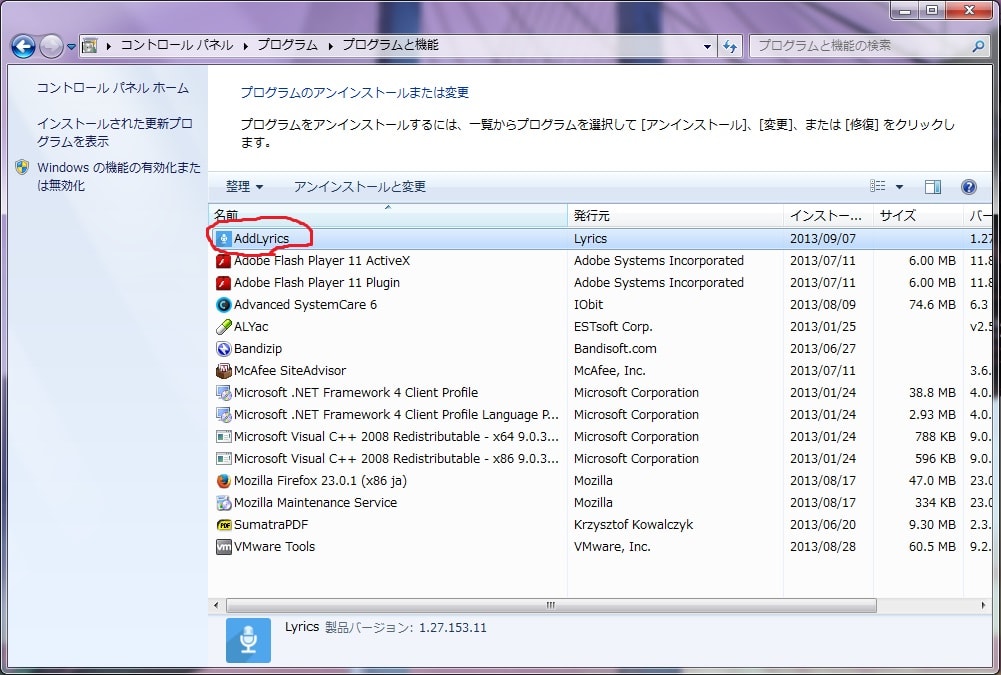Open help with the question mark icon
Screen dimensions: 1001x675
click(x=968, y=186)
